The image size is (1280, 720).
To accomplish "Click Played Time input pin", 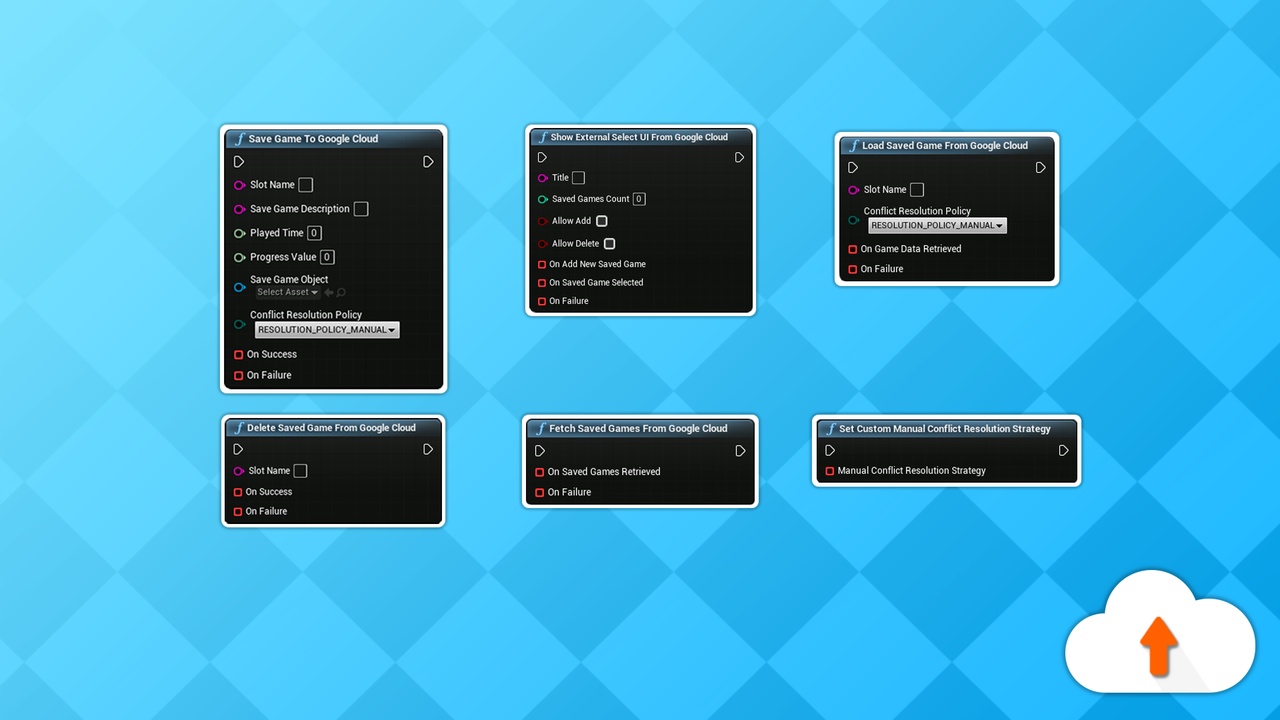I will click(x=240, y=233).
